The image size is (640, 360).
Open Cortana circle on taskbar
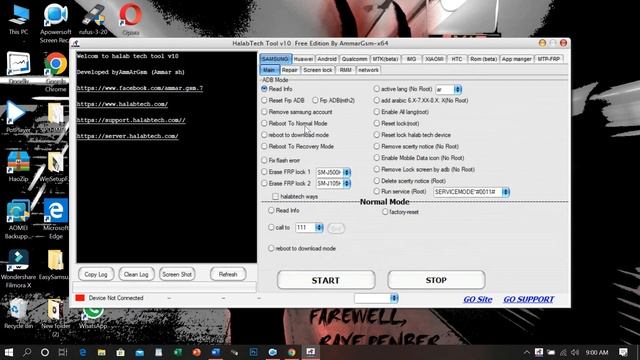pyautogui.click(x=45, y=352)
